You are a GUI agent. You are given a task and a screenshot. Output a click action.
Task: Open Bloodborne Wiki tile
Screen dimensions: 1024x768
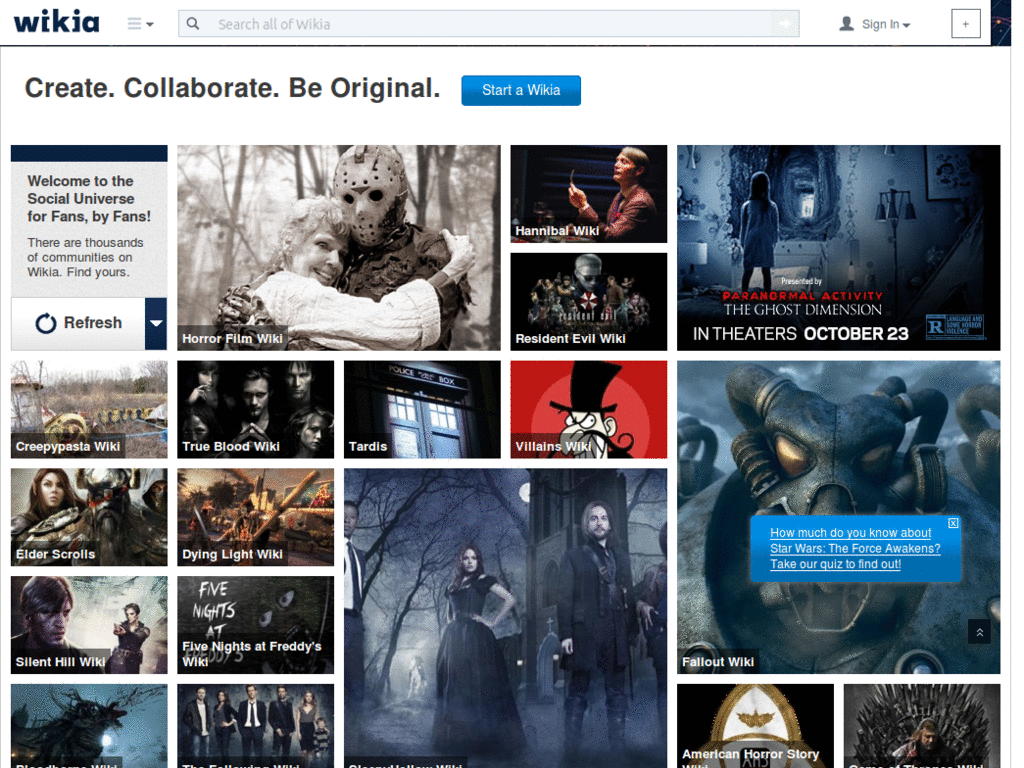pyautogui.click(x=89, y=726)
